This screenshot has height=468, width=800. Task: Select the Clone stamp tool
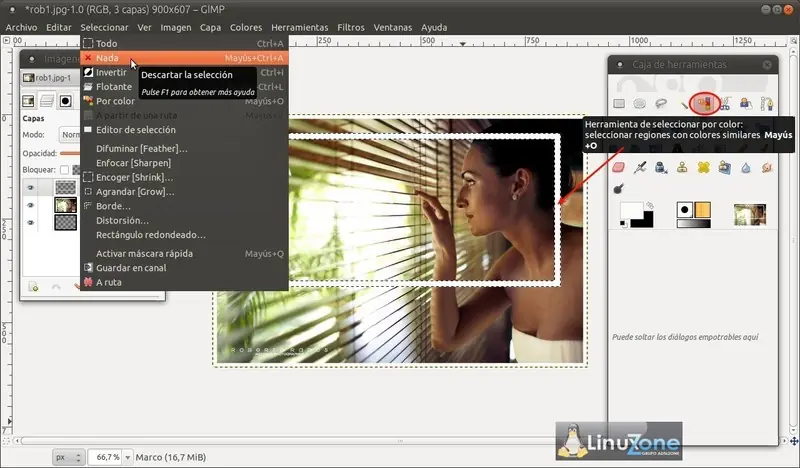click(682, 167)
